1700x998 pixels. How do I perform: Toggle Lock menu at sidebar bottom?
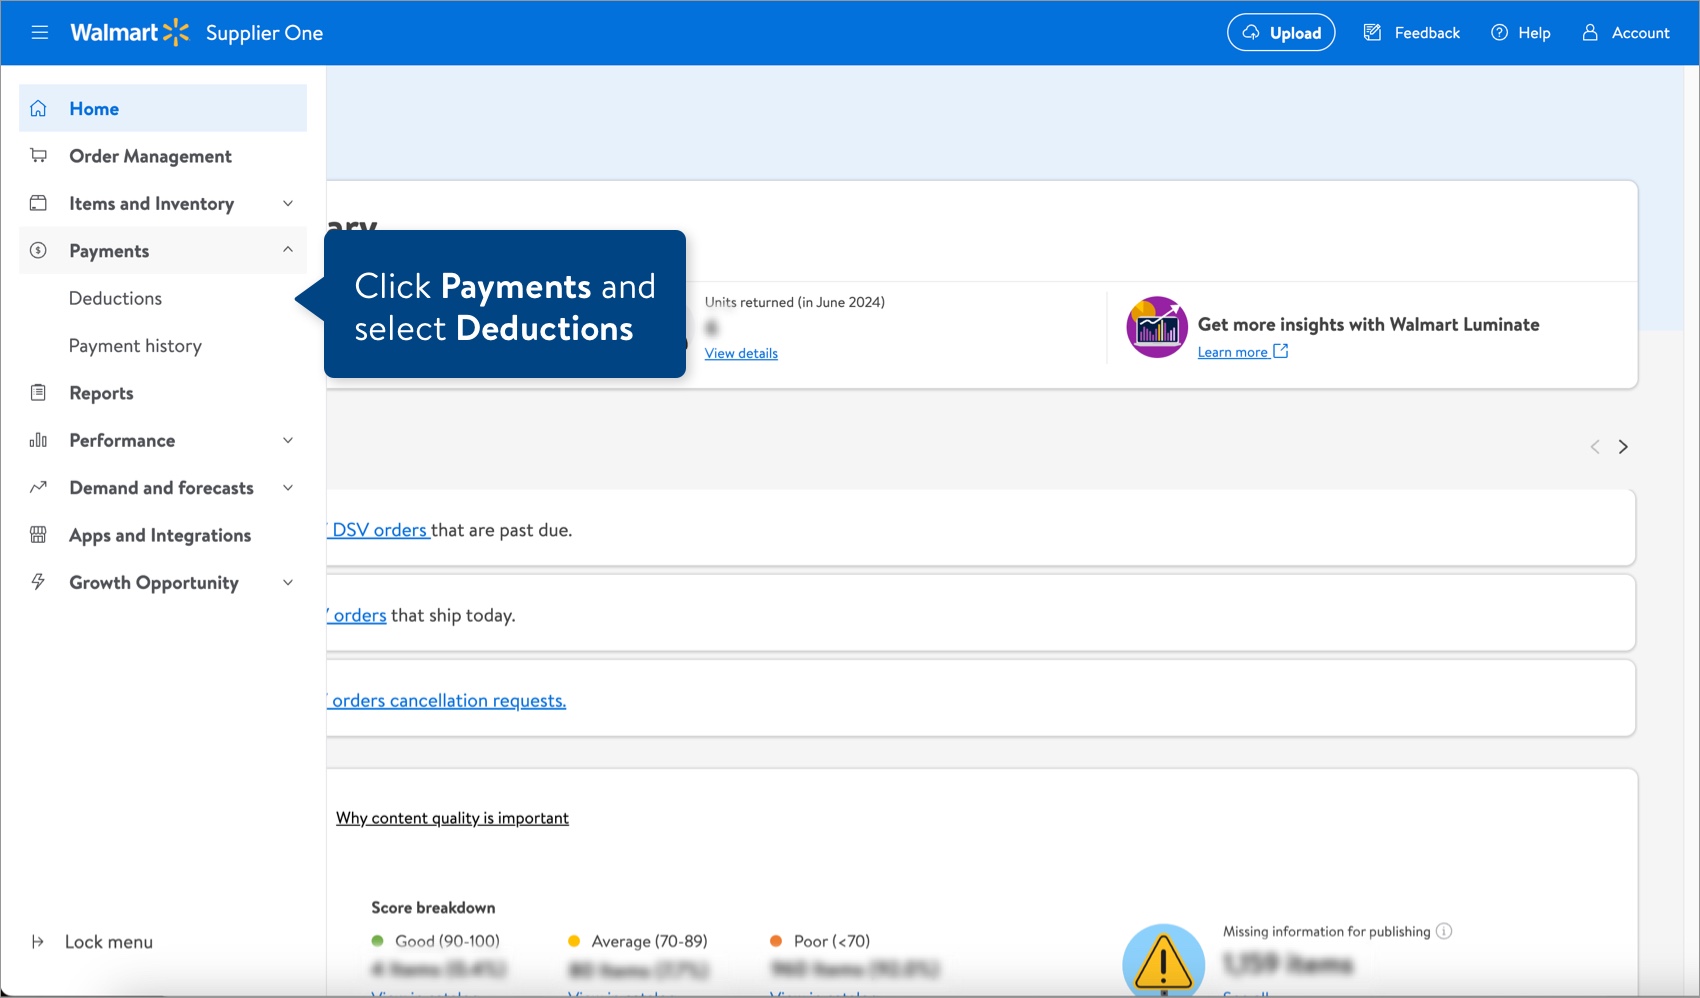pos(108,941)
